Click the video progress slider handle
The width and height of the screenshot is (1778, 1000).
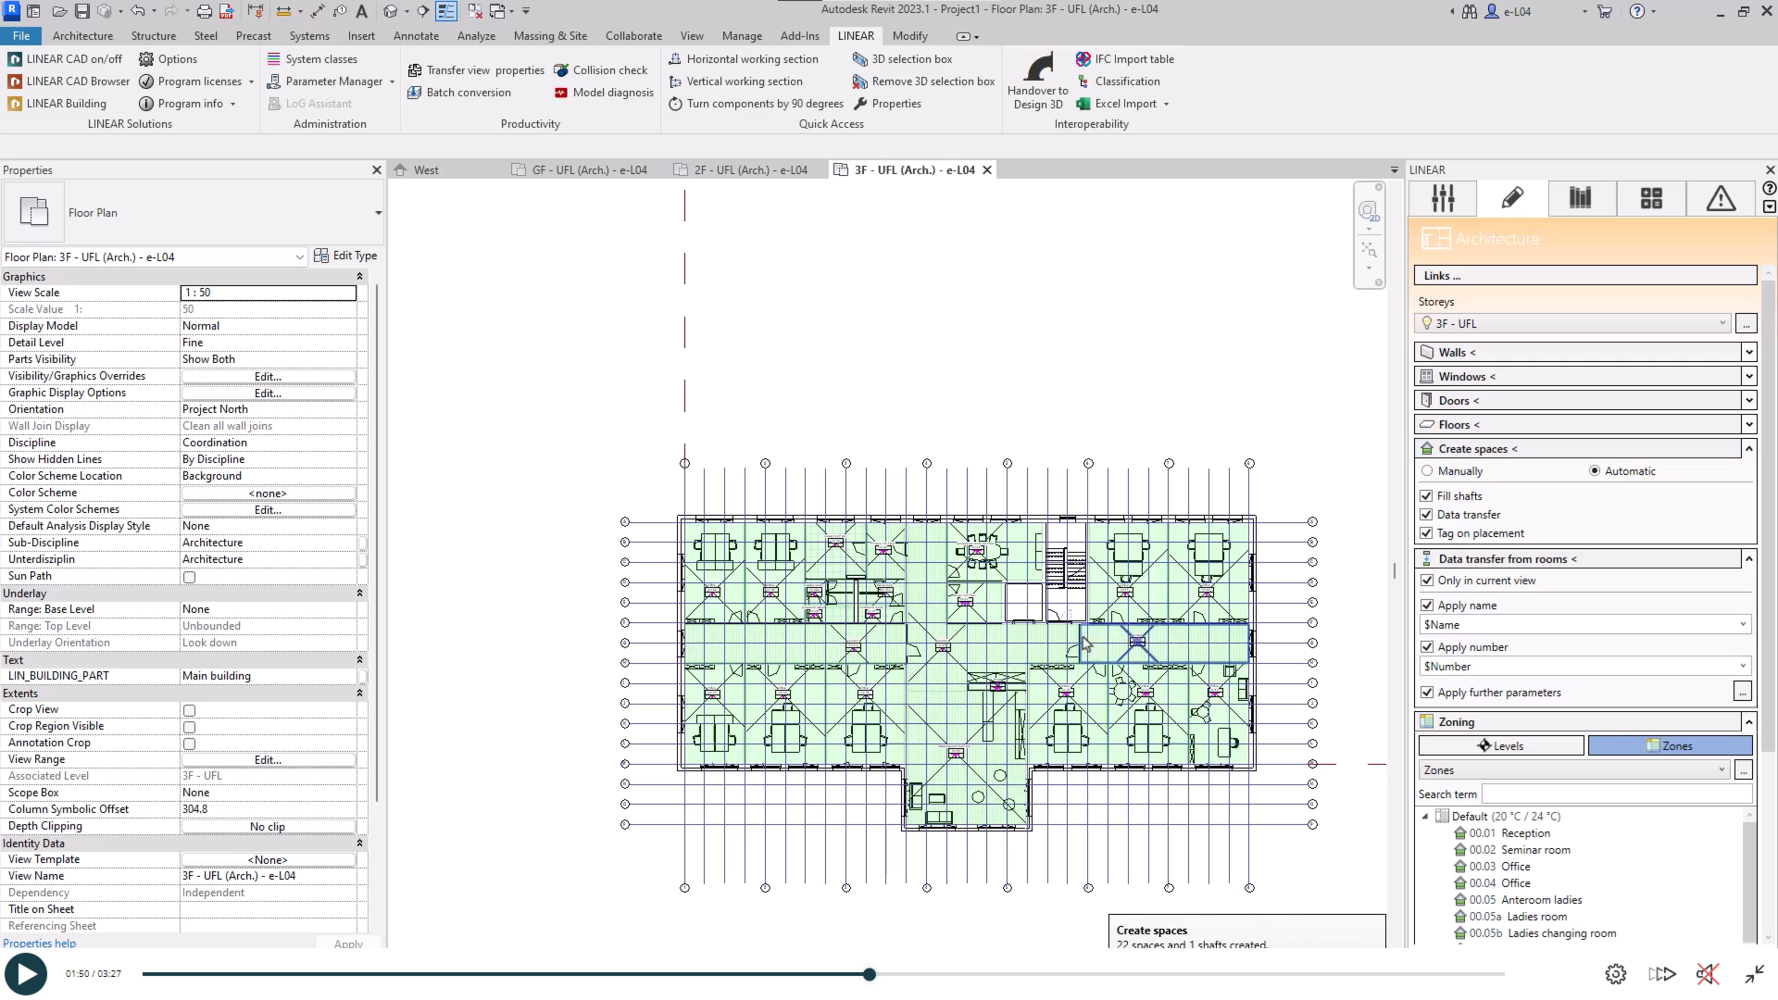point(870,974)
